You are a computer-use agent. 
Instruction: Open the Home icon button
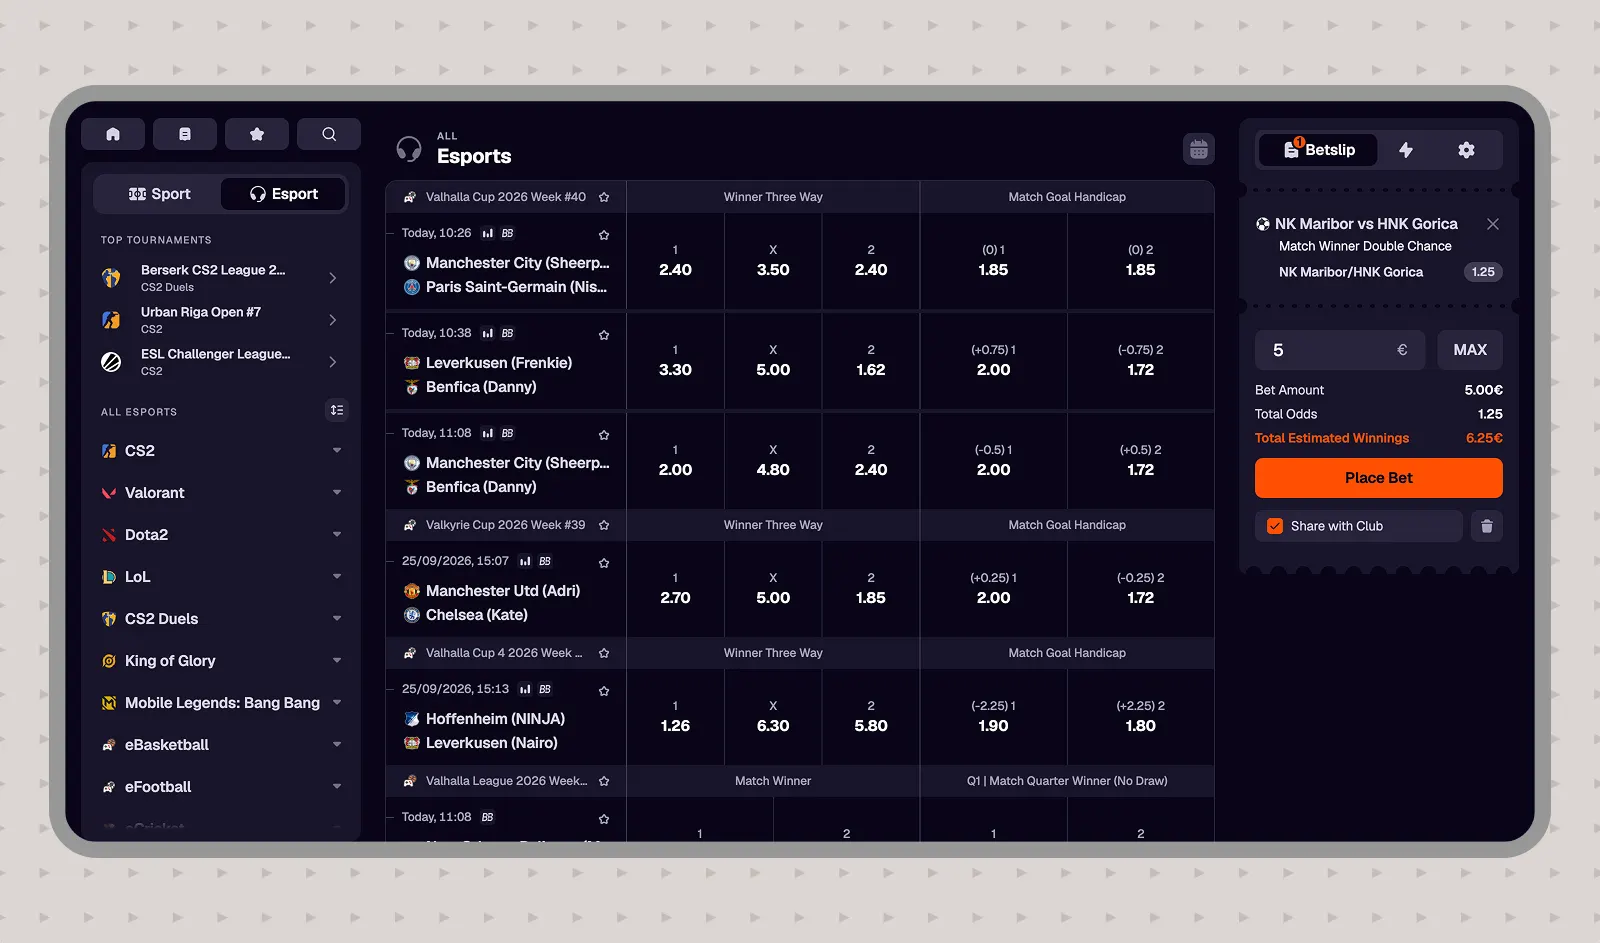(x=113, y=134)
